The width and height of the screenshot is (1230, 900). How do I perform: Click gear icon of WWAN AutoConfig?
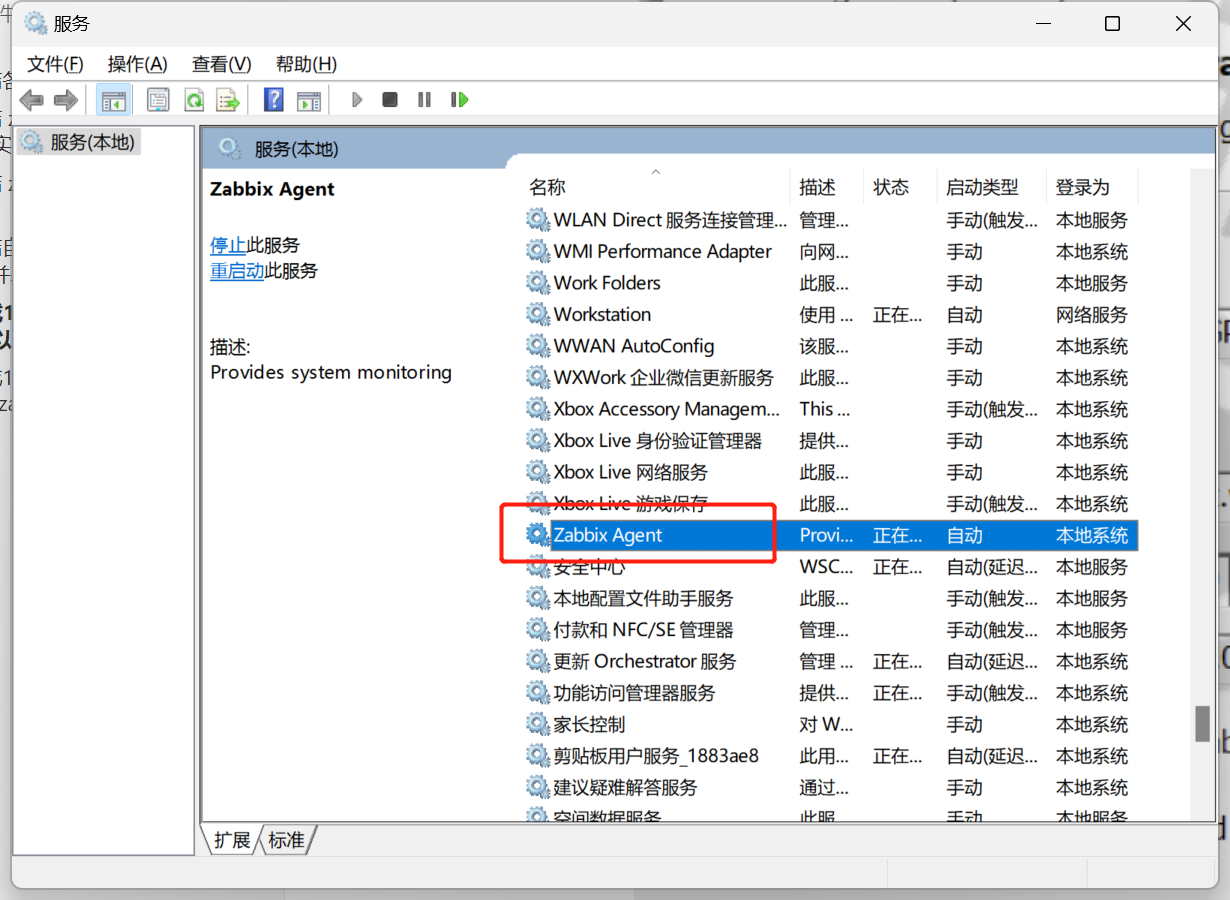click(x=538, y=346)
